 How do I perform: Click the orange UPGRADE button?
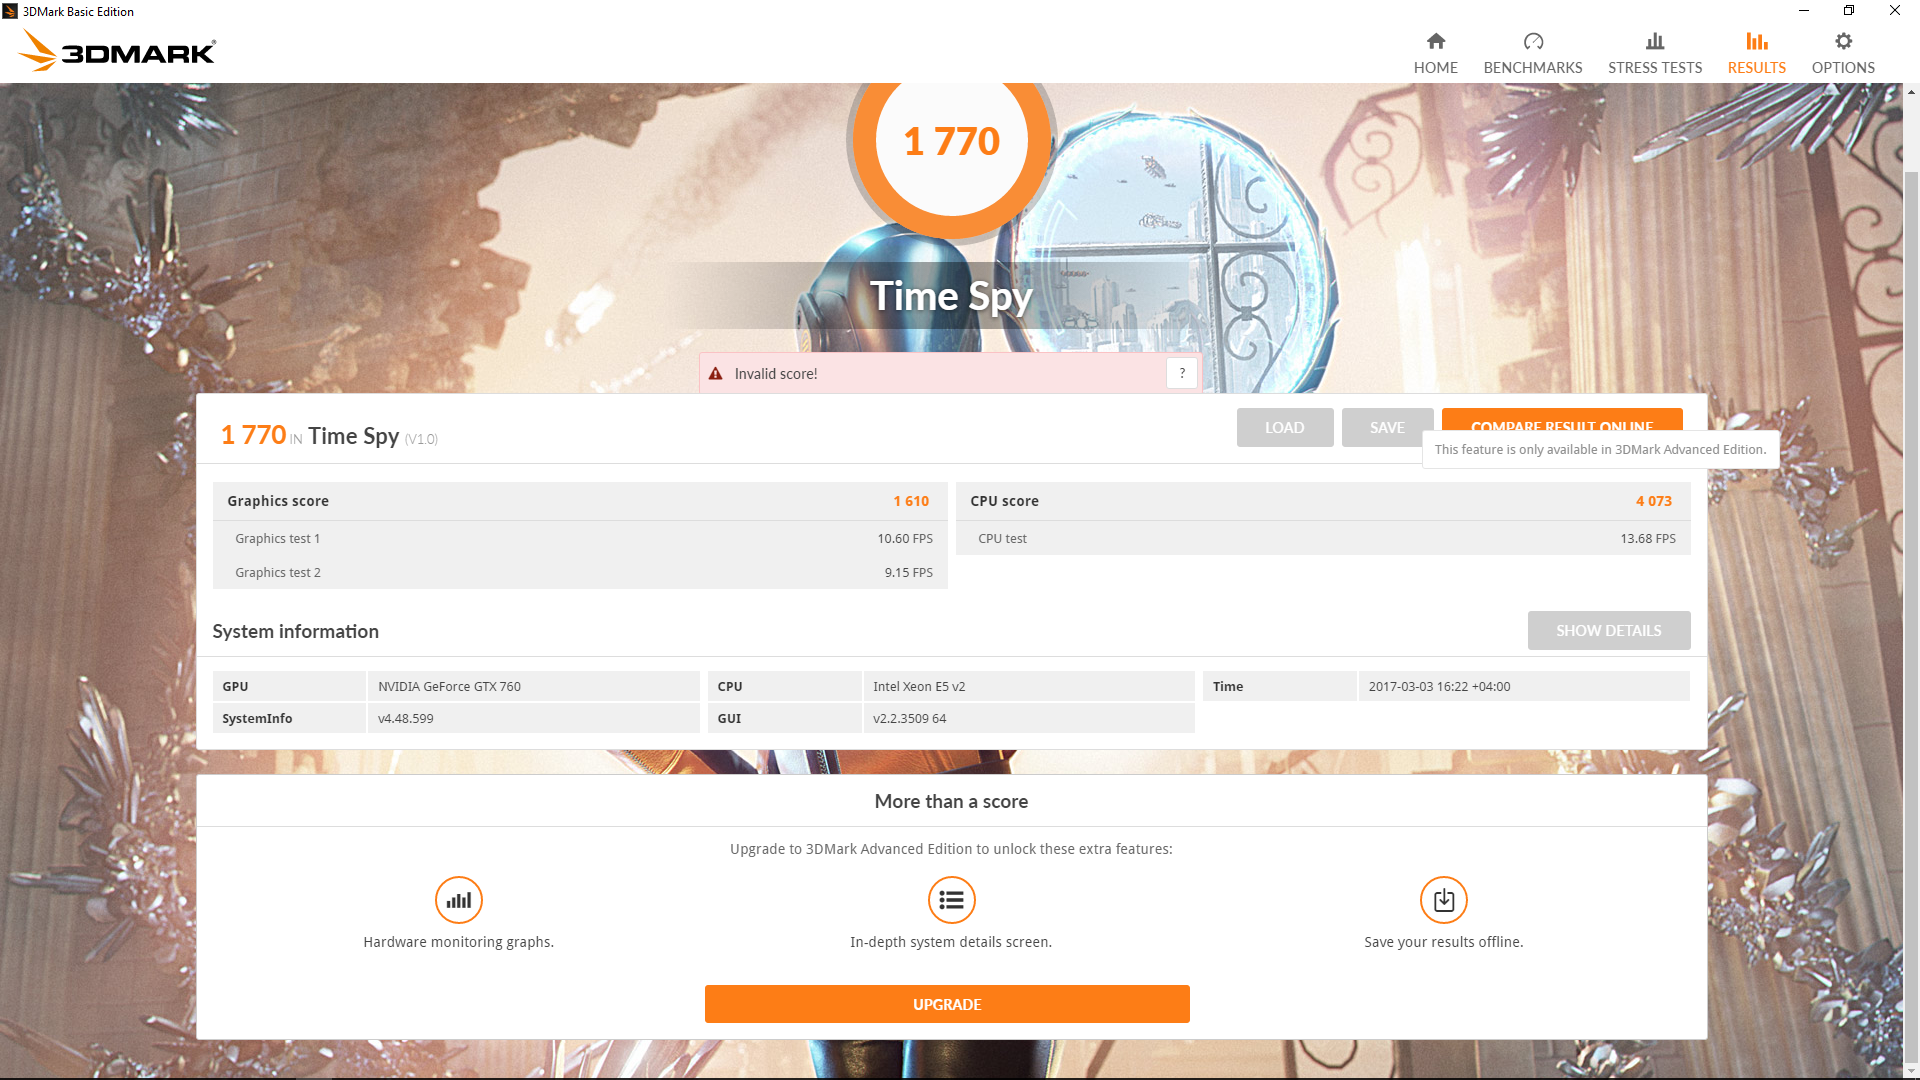coord(947,1004)
